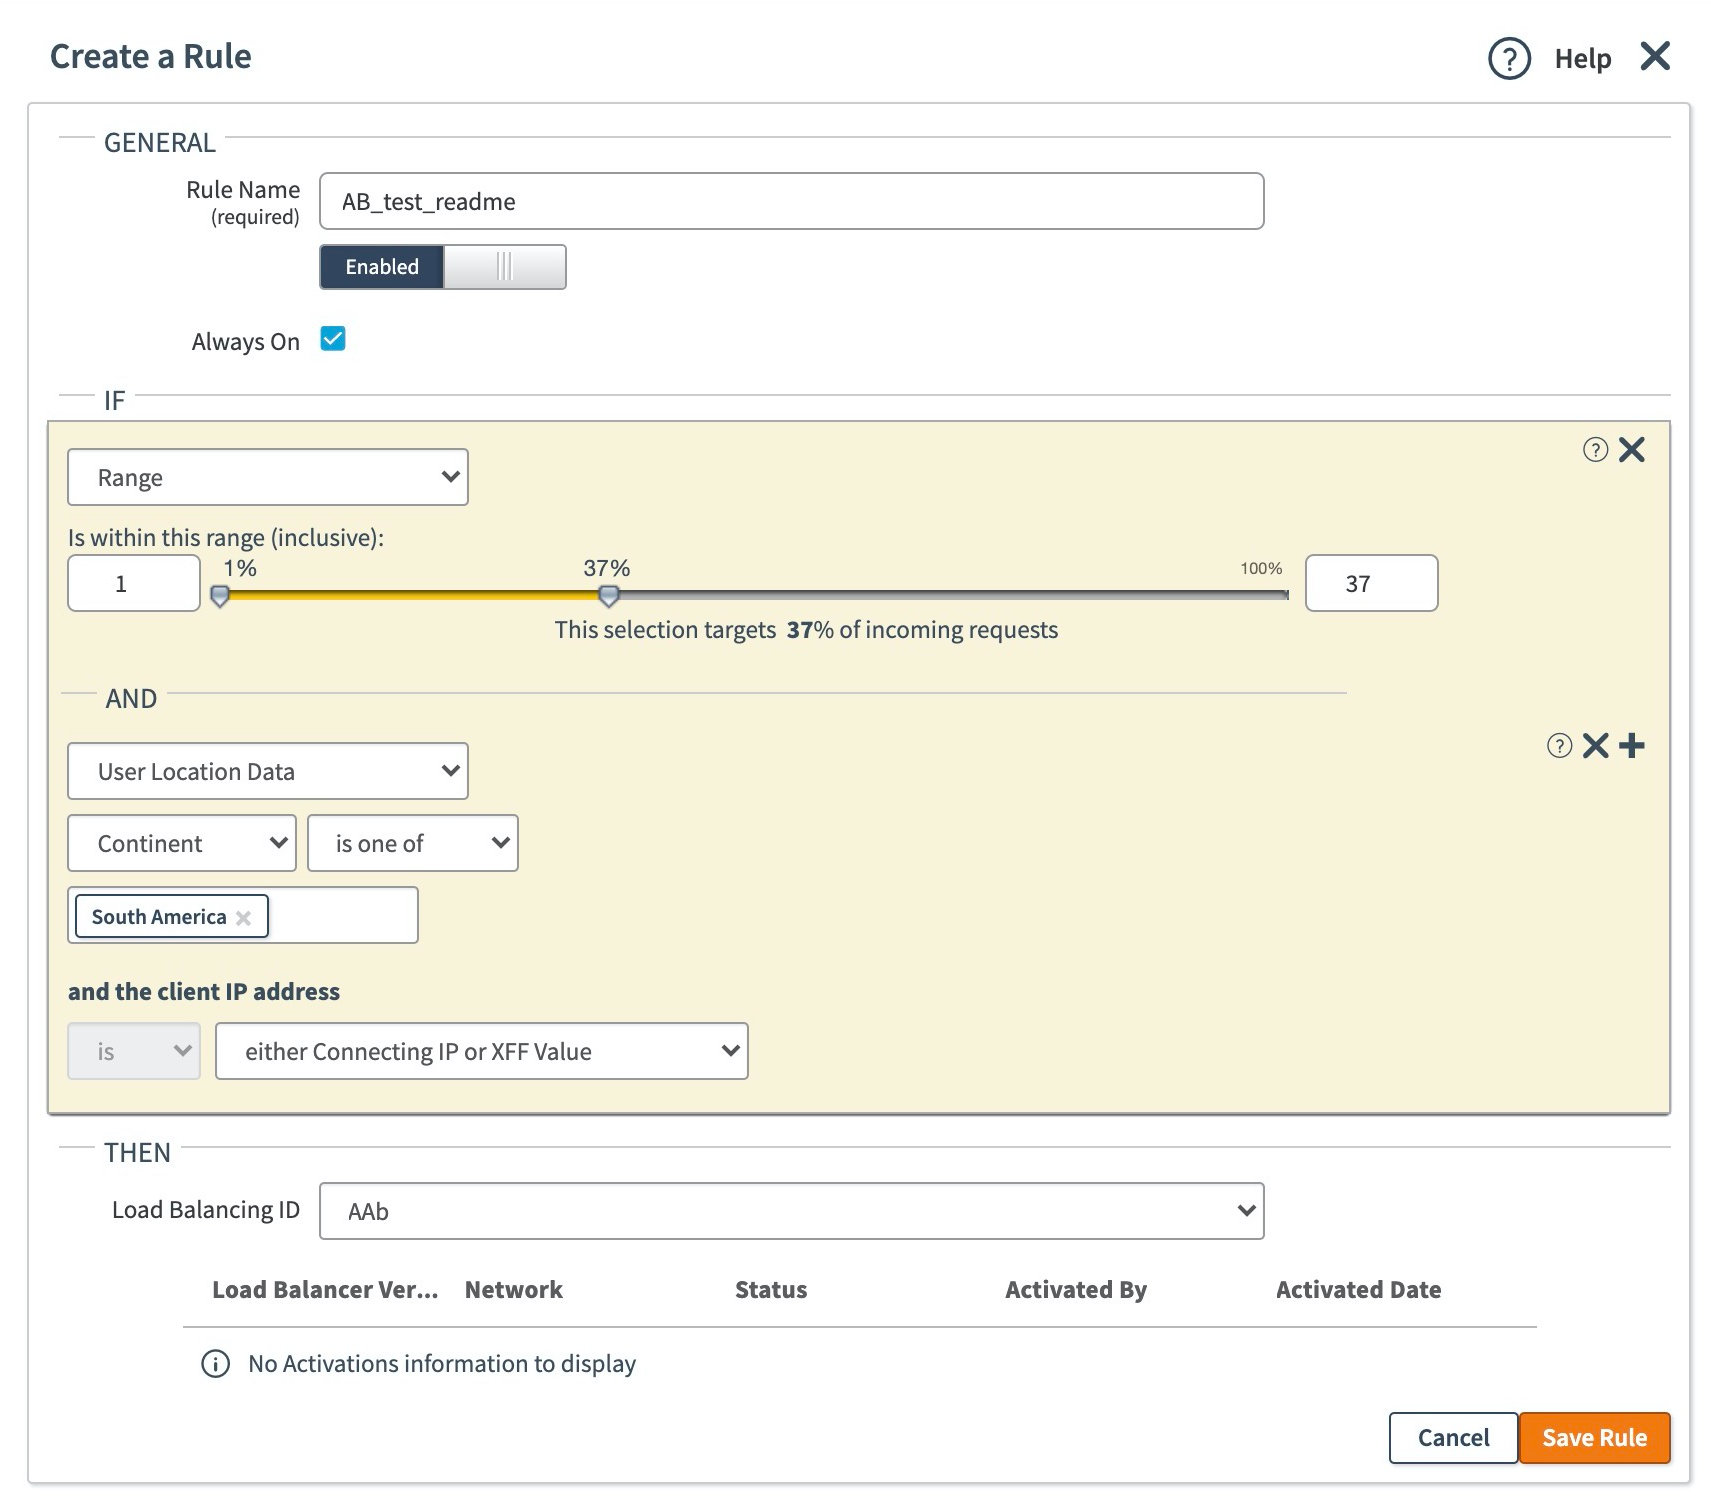The width and height of the screenshot is (1711, 1507).
Task: Click the Cancel button
Action: coord(1453,1438)
